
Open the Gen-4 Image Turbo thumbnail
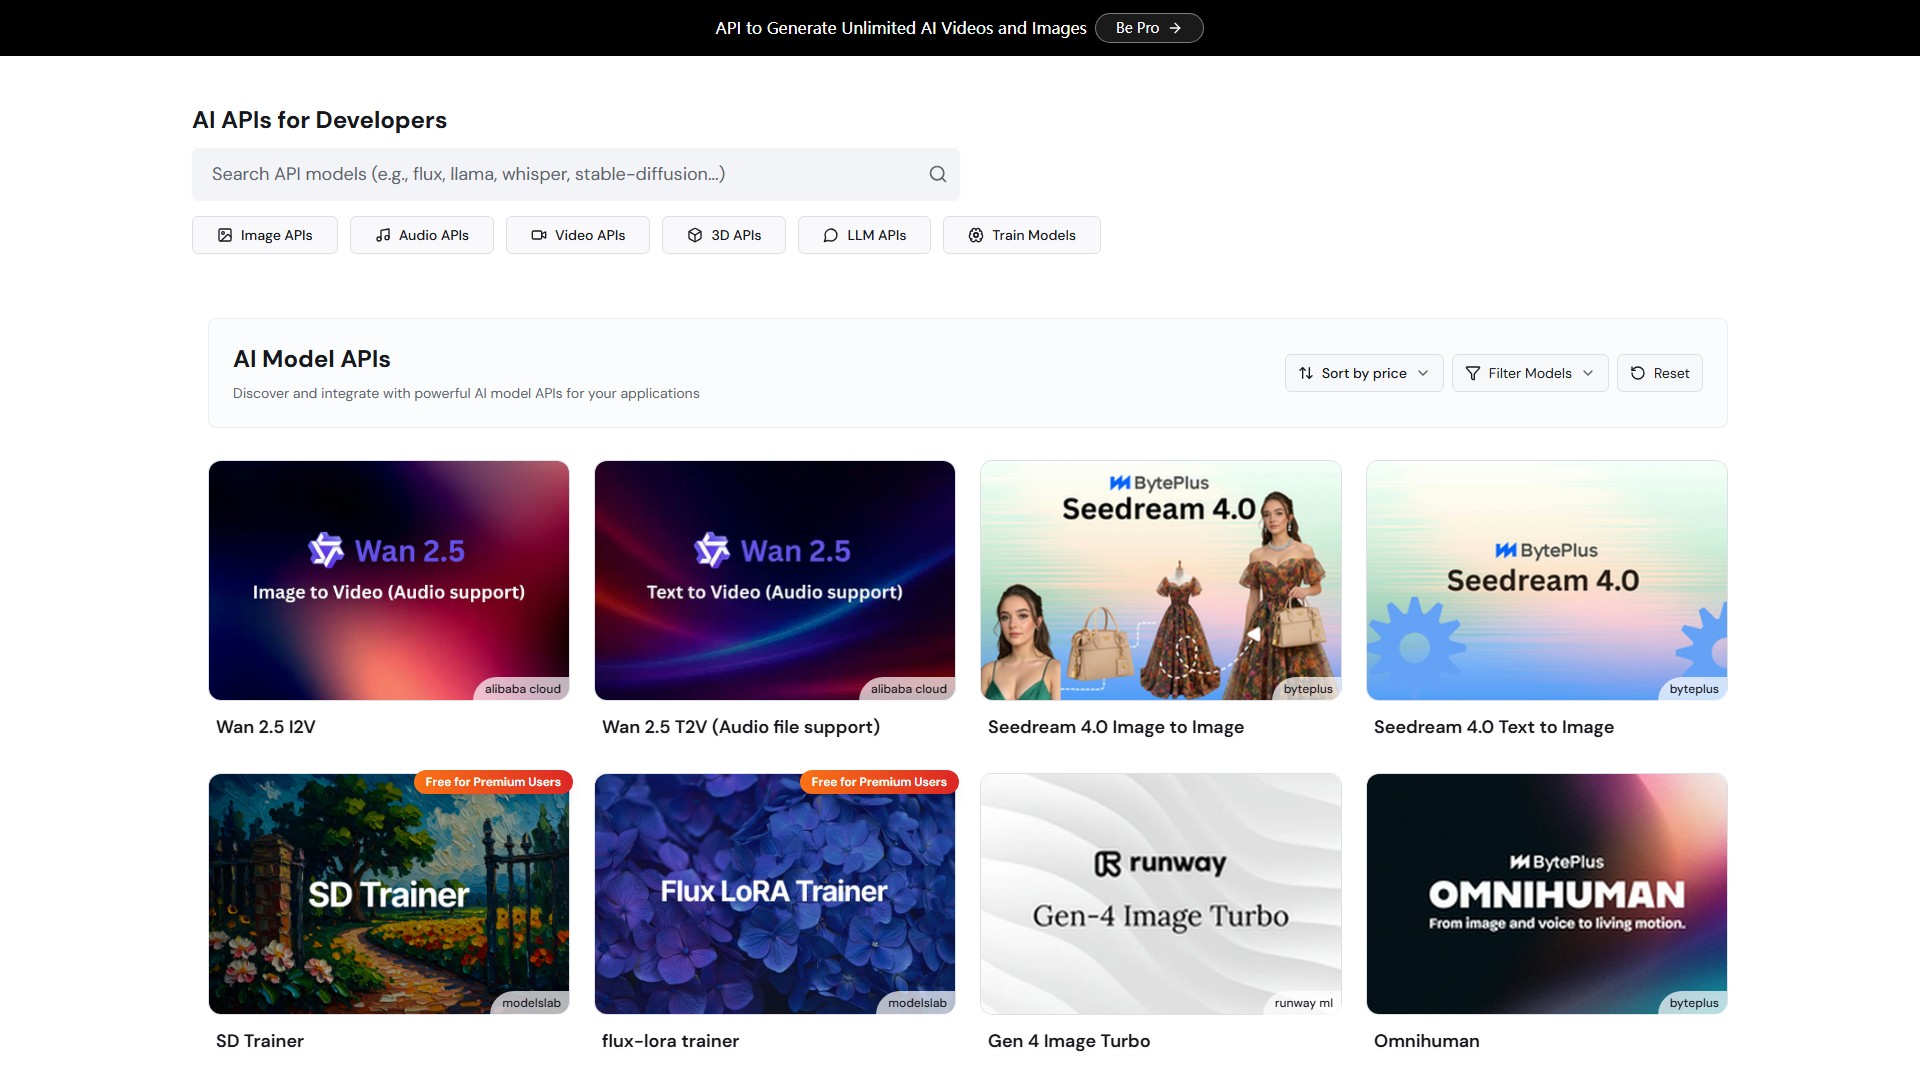pos(1160,893)
